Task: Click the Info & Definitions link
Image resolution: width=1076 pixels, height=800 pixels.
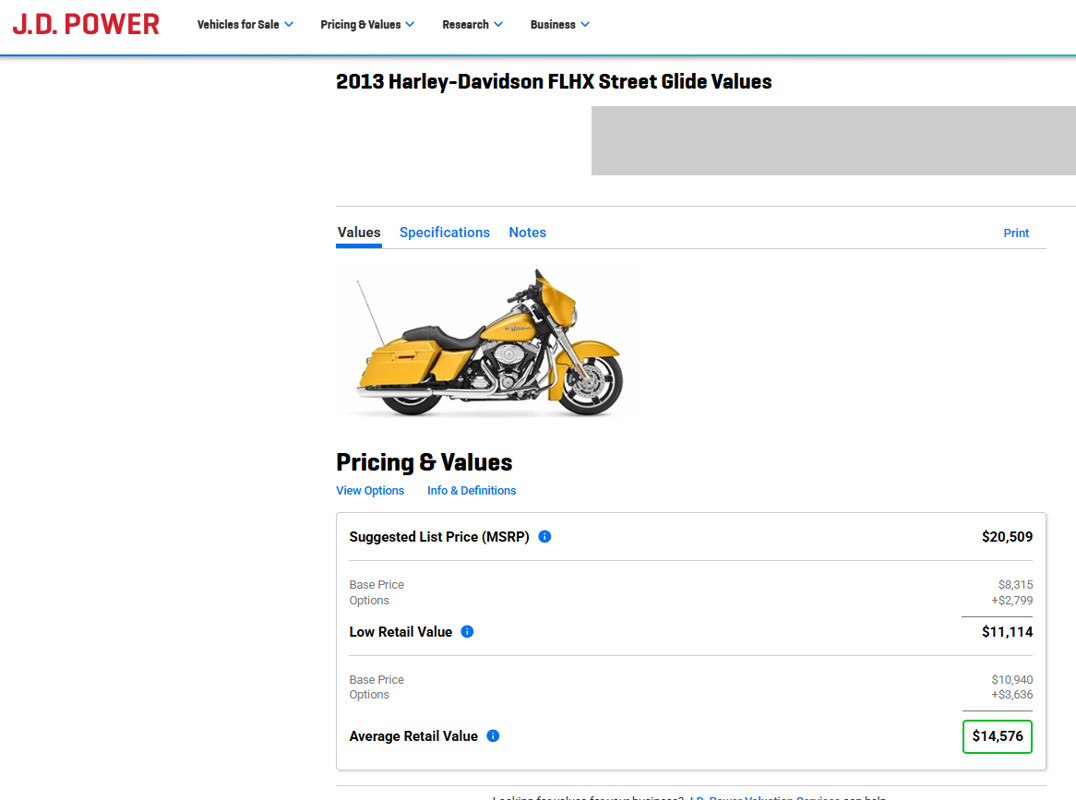Action: coord(471,491)
